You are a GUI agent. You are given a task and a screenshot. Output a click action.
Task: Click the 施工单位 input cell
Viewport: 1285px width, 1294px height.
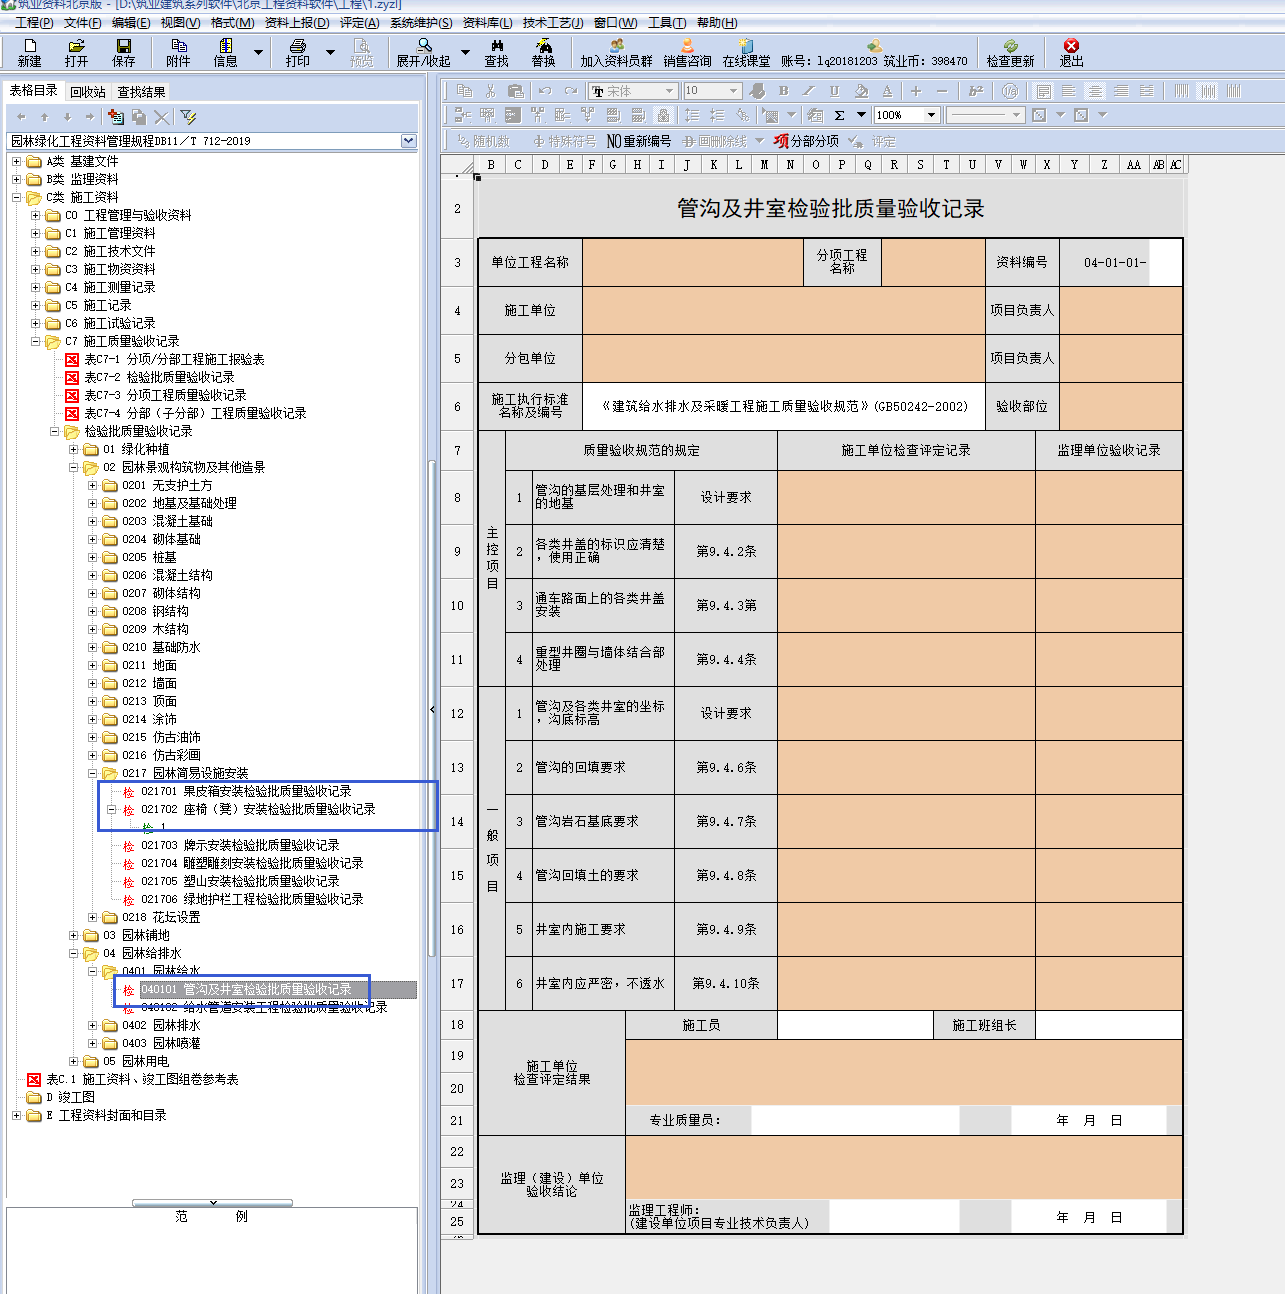coord(784,310)
